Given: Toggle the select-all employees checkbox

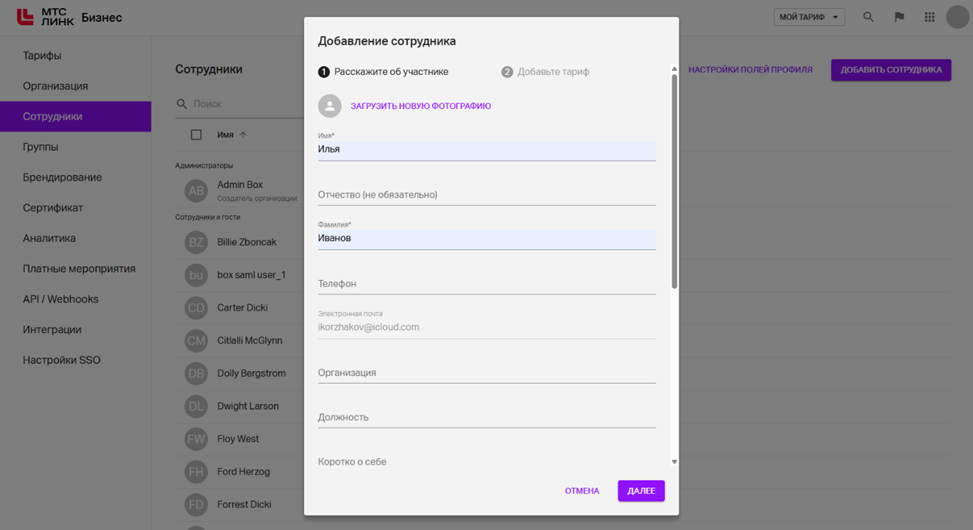Looking at the screenshot, I should pyautogui.click(x=196, y=135).
